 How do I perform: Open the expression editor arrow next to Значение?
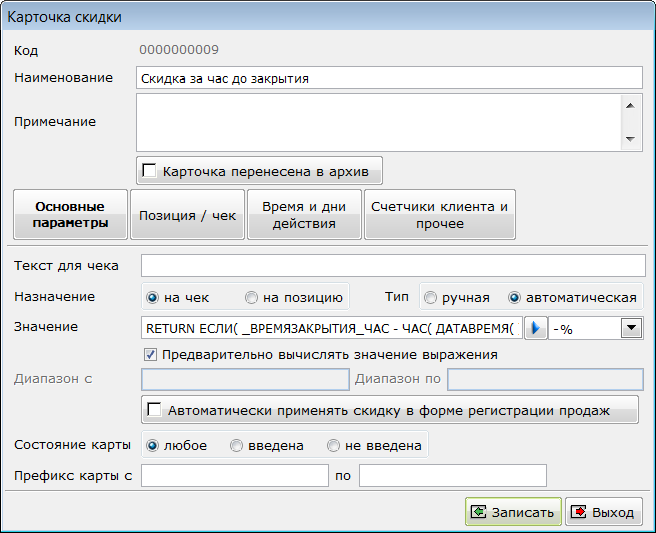pyautogui.click(x=536, y=328)
